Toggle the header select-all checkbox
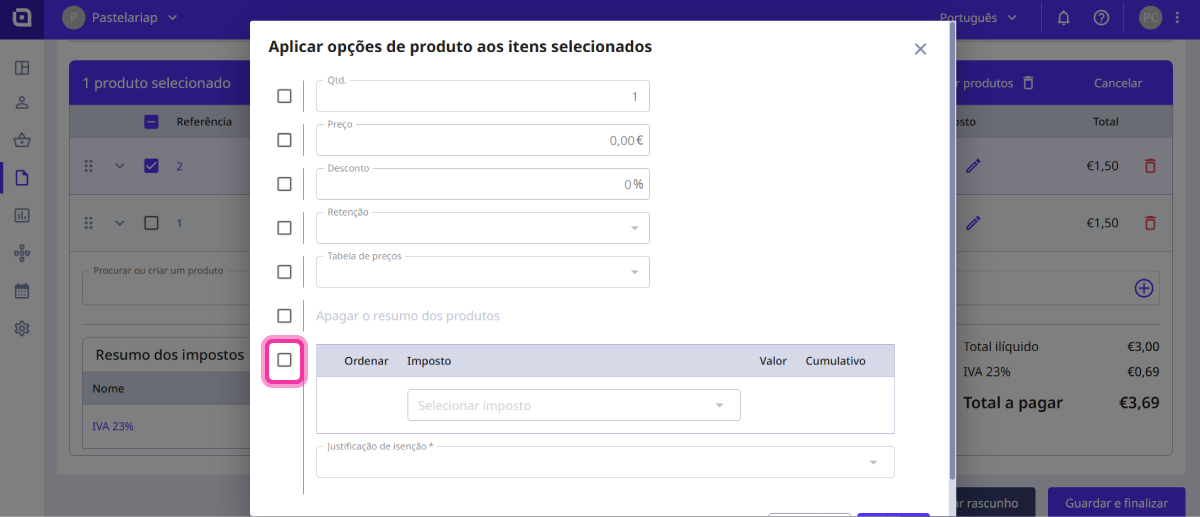The height and width of the screenshot is (517, 1200). (151, 122)
